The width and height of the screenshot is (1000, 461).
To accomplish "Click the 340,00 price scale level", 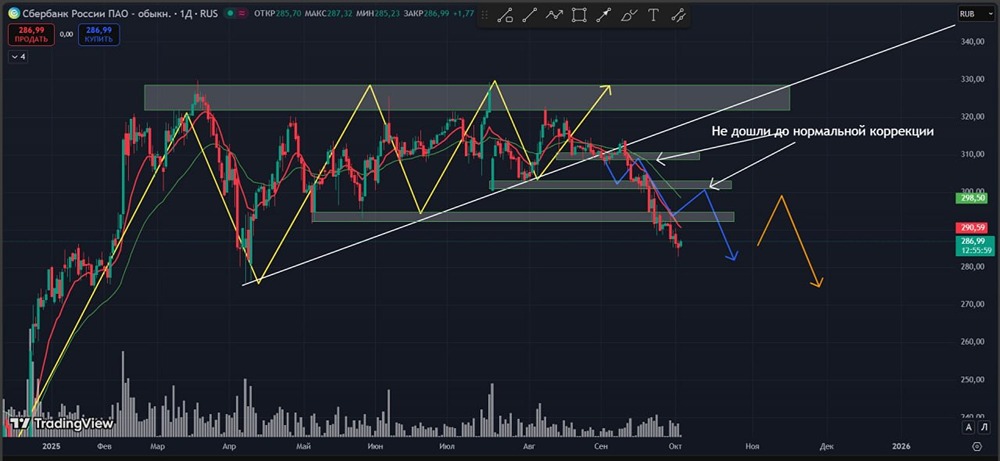I will pos(974,41).
